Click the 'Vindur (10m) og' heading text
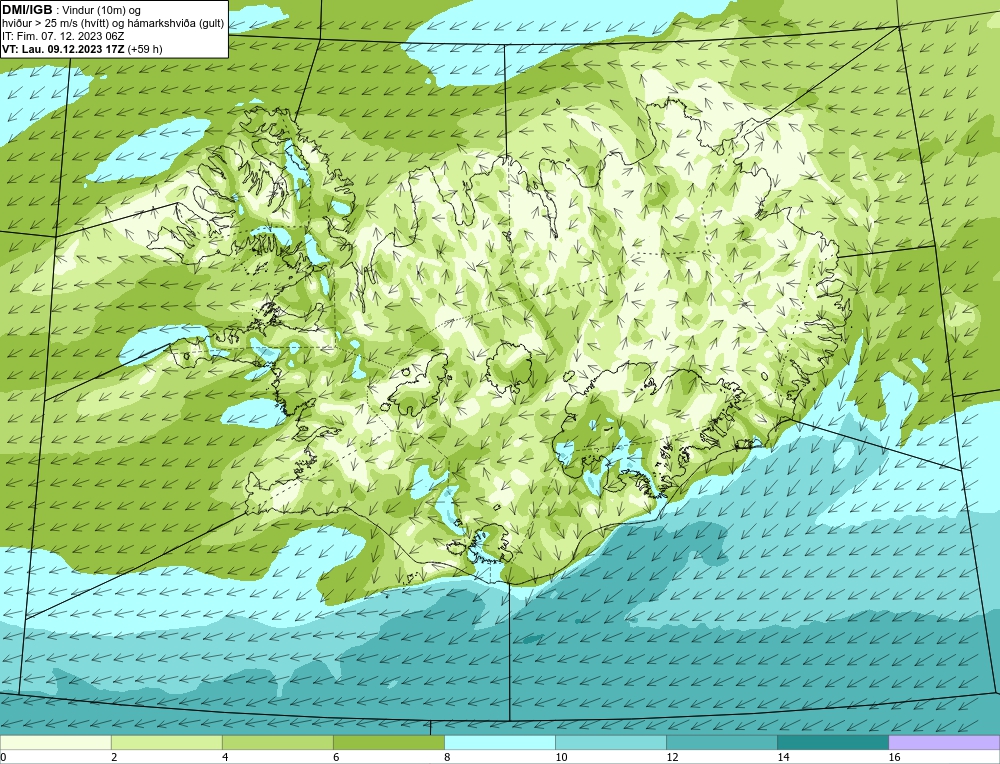The height and width of the screenshot is (764, 1000). point(102,10)
